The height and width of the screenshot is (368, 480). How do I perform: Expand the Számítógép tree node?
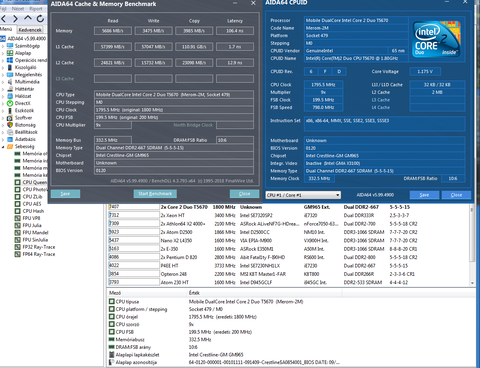(3, 46)
